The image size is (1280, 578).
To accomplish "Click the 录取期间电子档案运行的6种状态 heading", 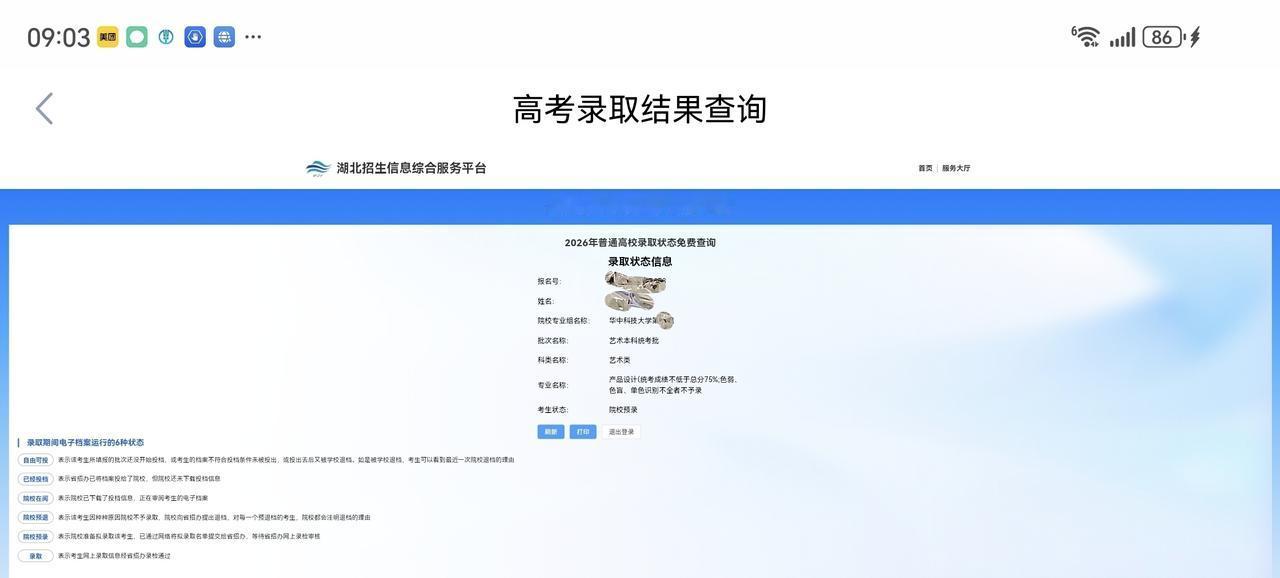I will click(85, 442).
